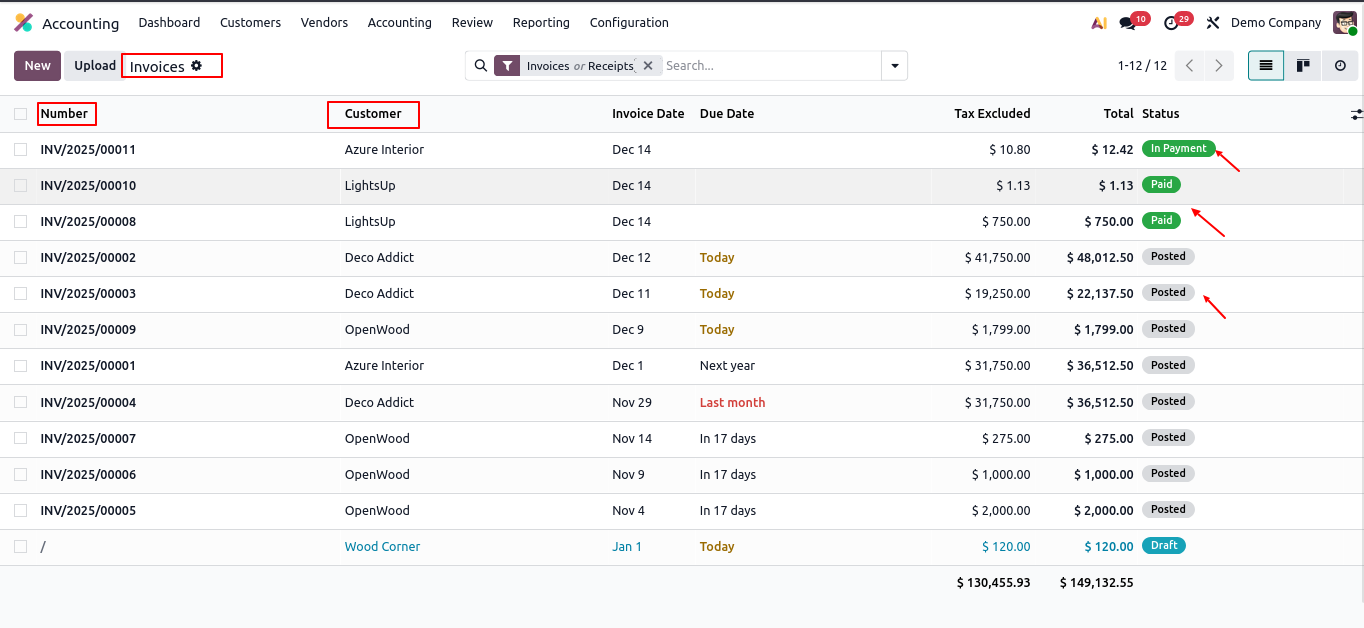1364x628 pixels.
Task: Click the Accounting app logo icon
Action: [24, 23]
